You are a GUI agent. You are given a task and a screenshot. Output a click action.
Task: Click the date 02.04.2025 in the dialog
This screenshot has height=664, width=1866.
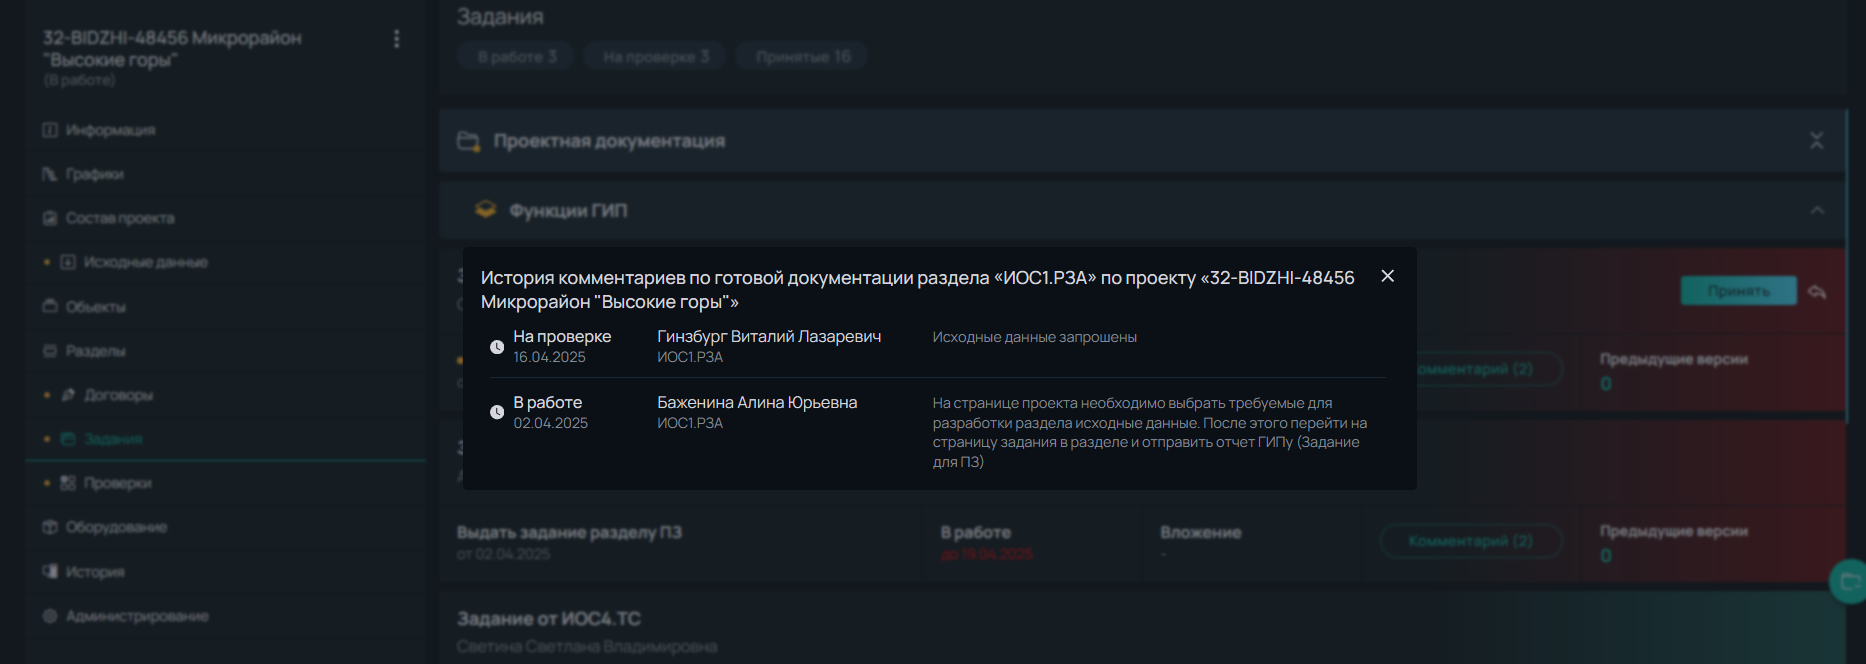551,423
